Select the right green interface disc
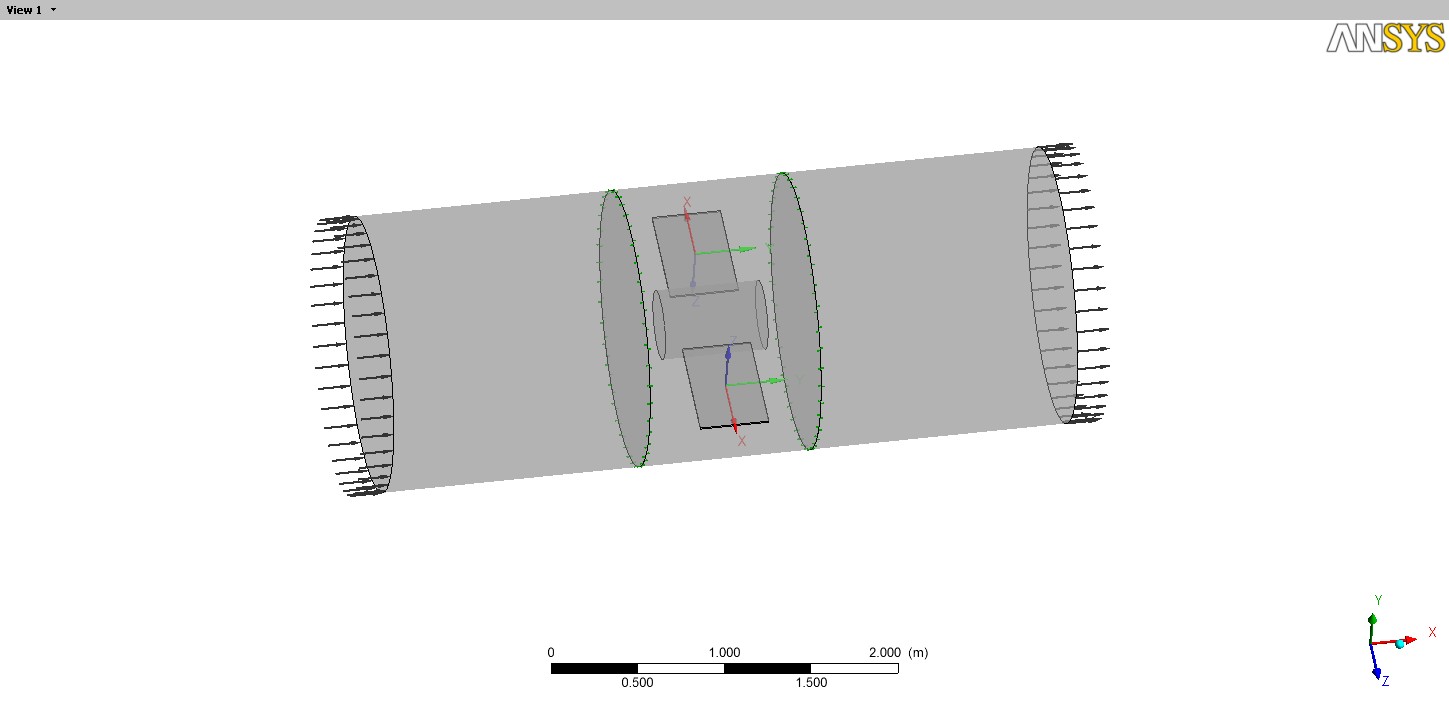The height and width of the screenshot is (708, 1449). [x=796, y=310]
